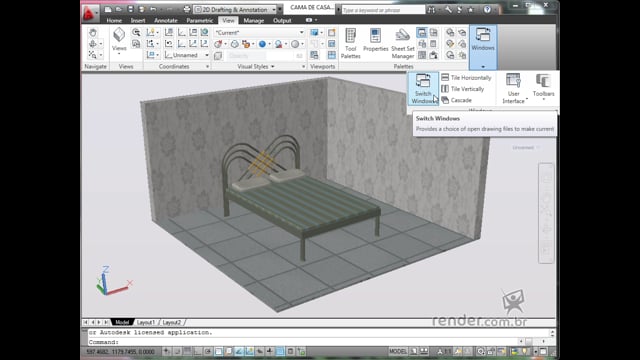Click the Clean Screen icon in status bar
This screenshot has height=360, width=640.
coord(543,351)
